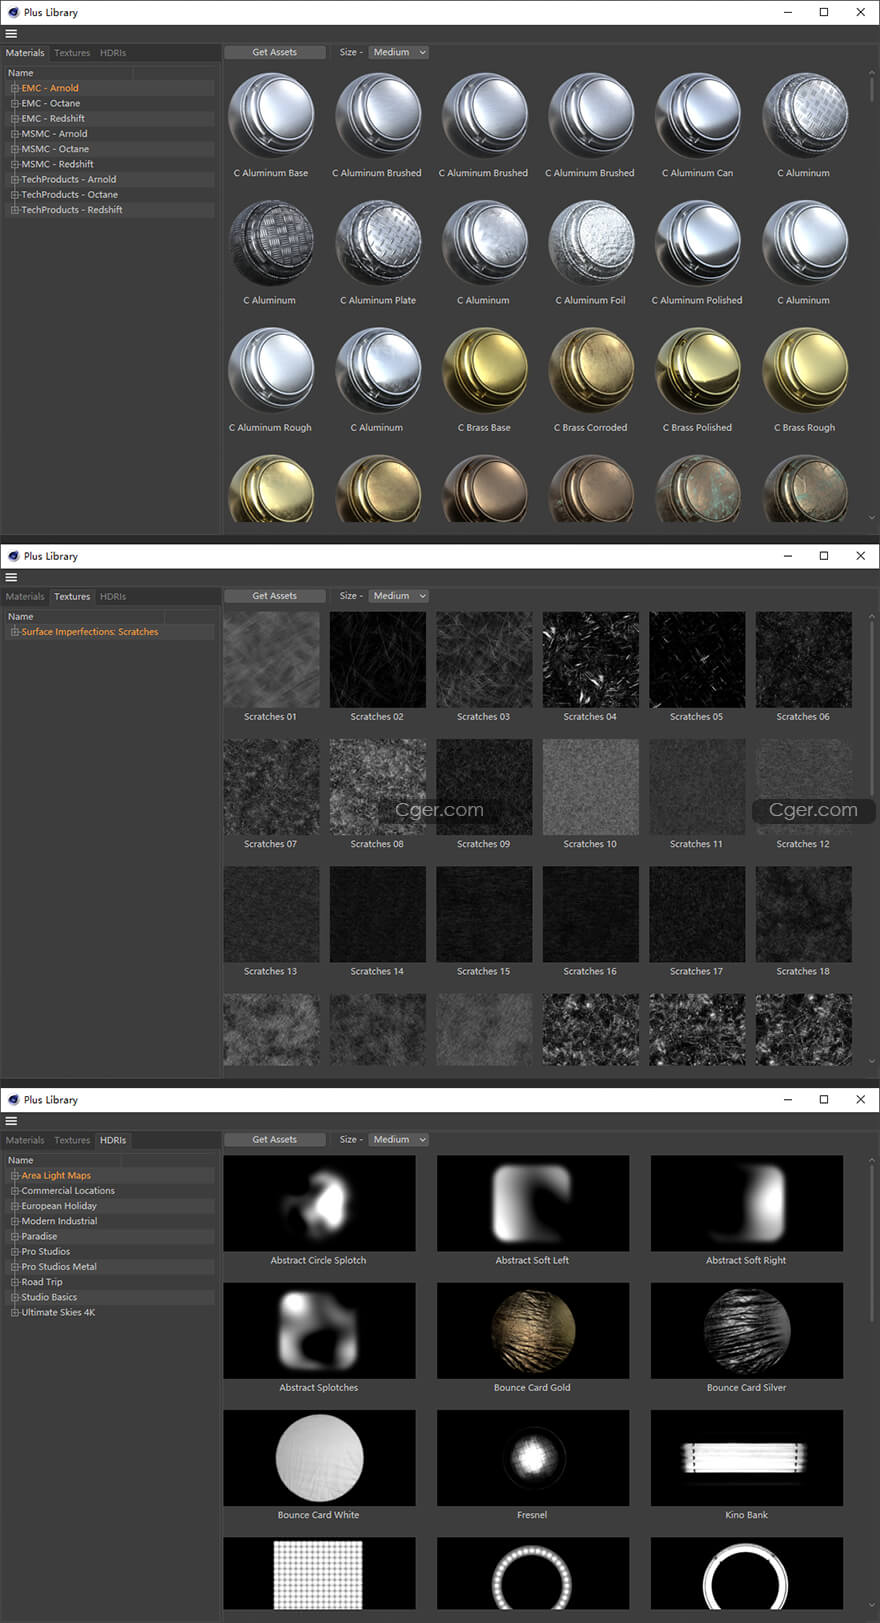Expand MSMC - Redshift tree node
The image size is (880, 1623).
pyautogui.click(x=15, y=164)
